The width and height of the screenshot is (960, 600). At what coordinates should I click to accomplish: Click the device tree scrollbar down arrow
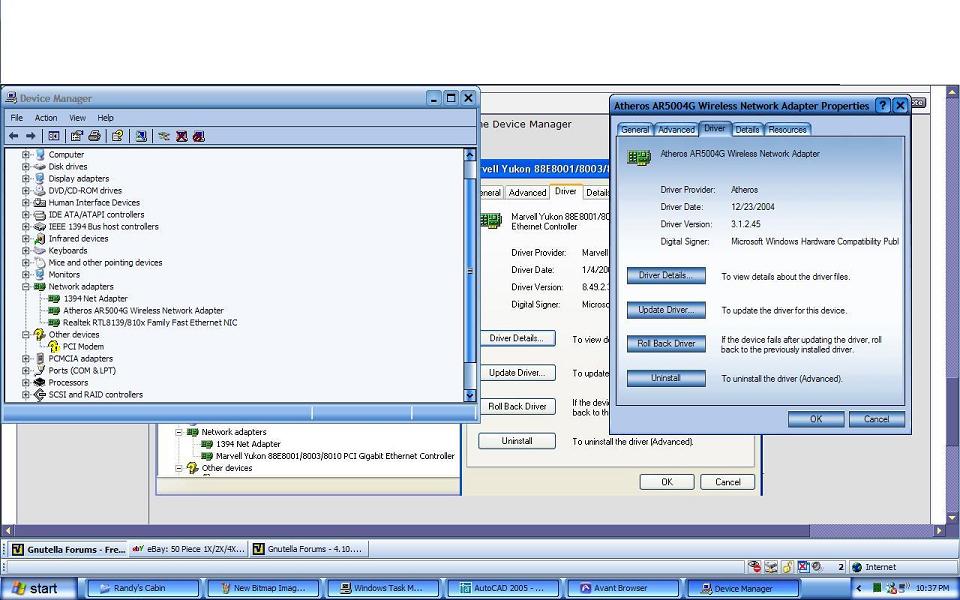click(470, 396)
